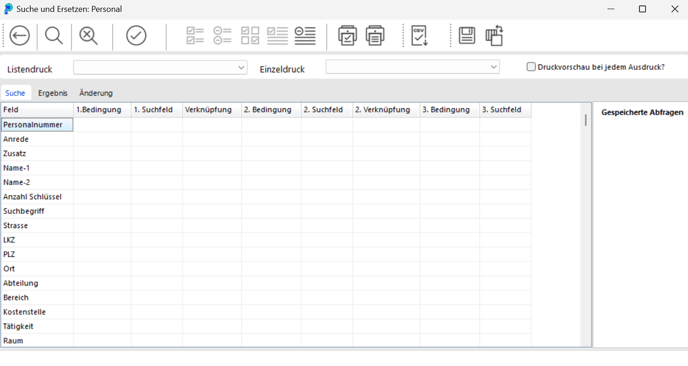
Task: Switch to the Änderung tab
Action: 96,93
